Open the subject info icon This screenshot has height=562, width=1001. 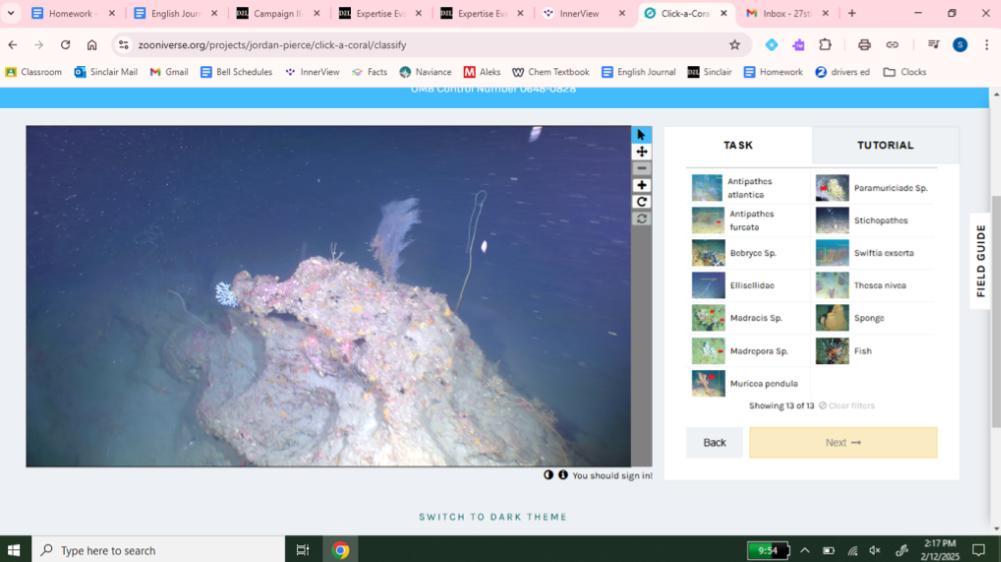[562, 475]
